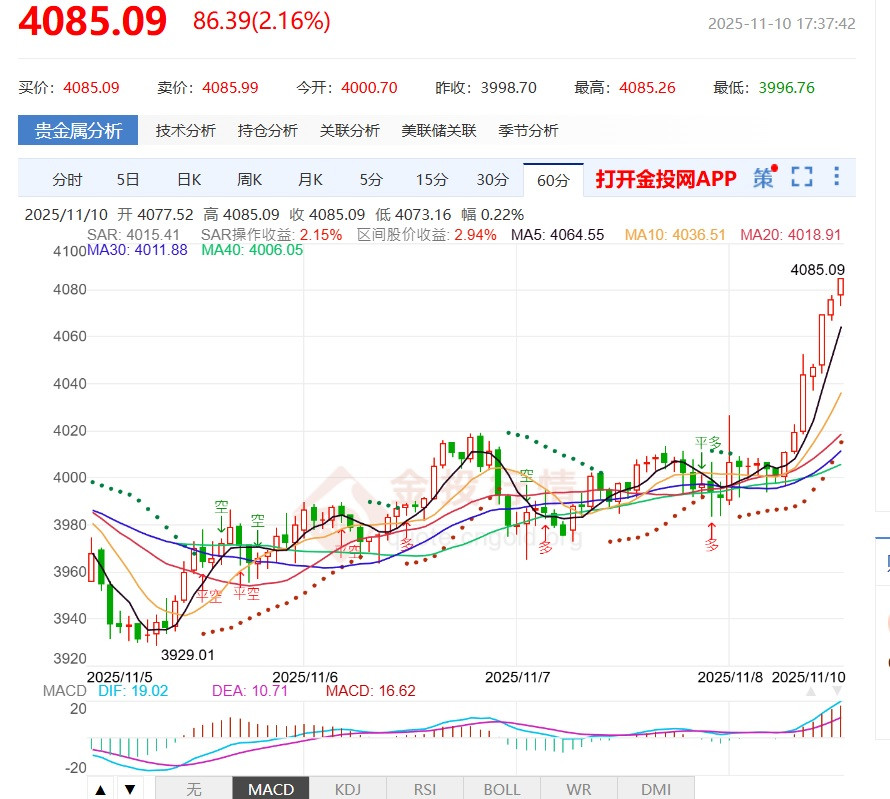The width and height of the screenshot is (890, 799).
Task: Click the black up arrow below chart
Action: pos(101,789)
